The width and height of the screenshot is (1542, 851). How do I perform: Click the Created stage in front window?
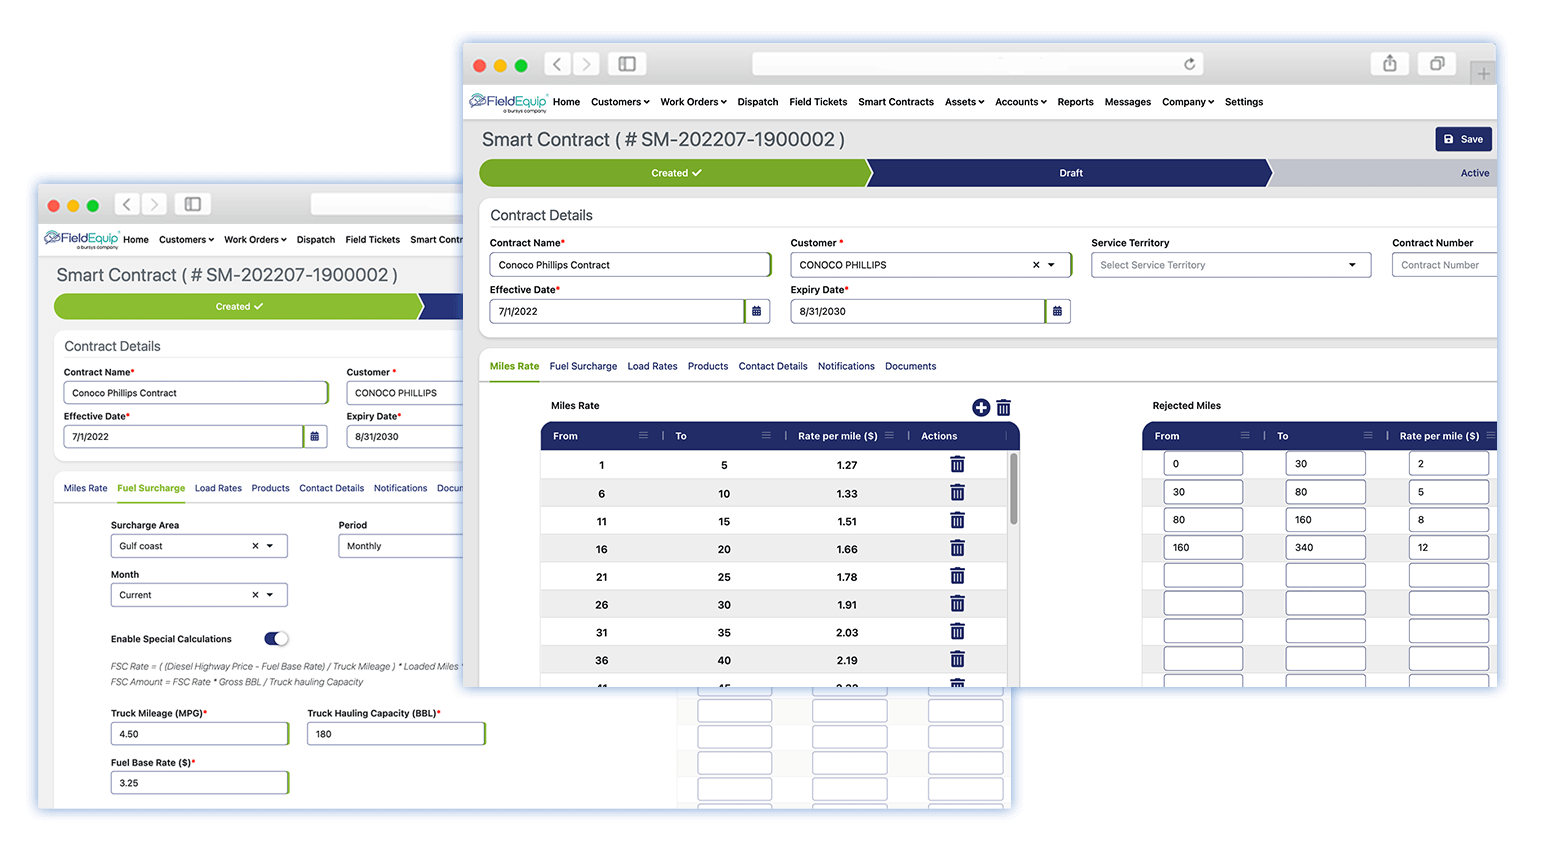[x=676, y=173]
